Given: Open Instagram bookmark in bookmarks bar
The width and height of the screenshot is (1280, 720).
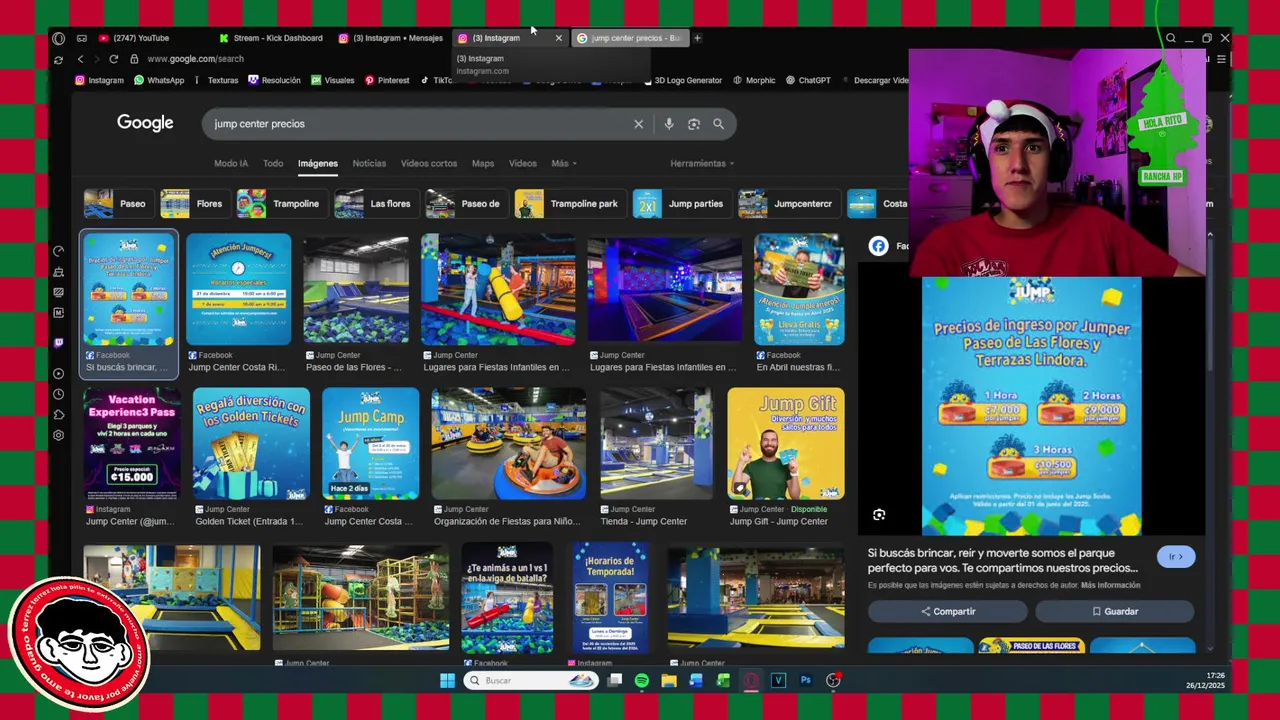Looking at the screenshot, I should 100,80.
